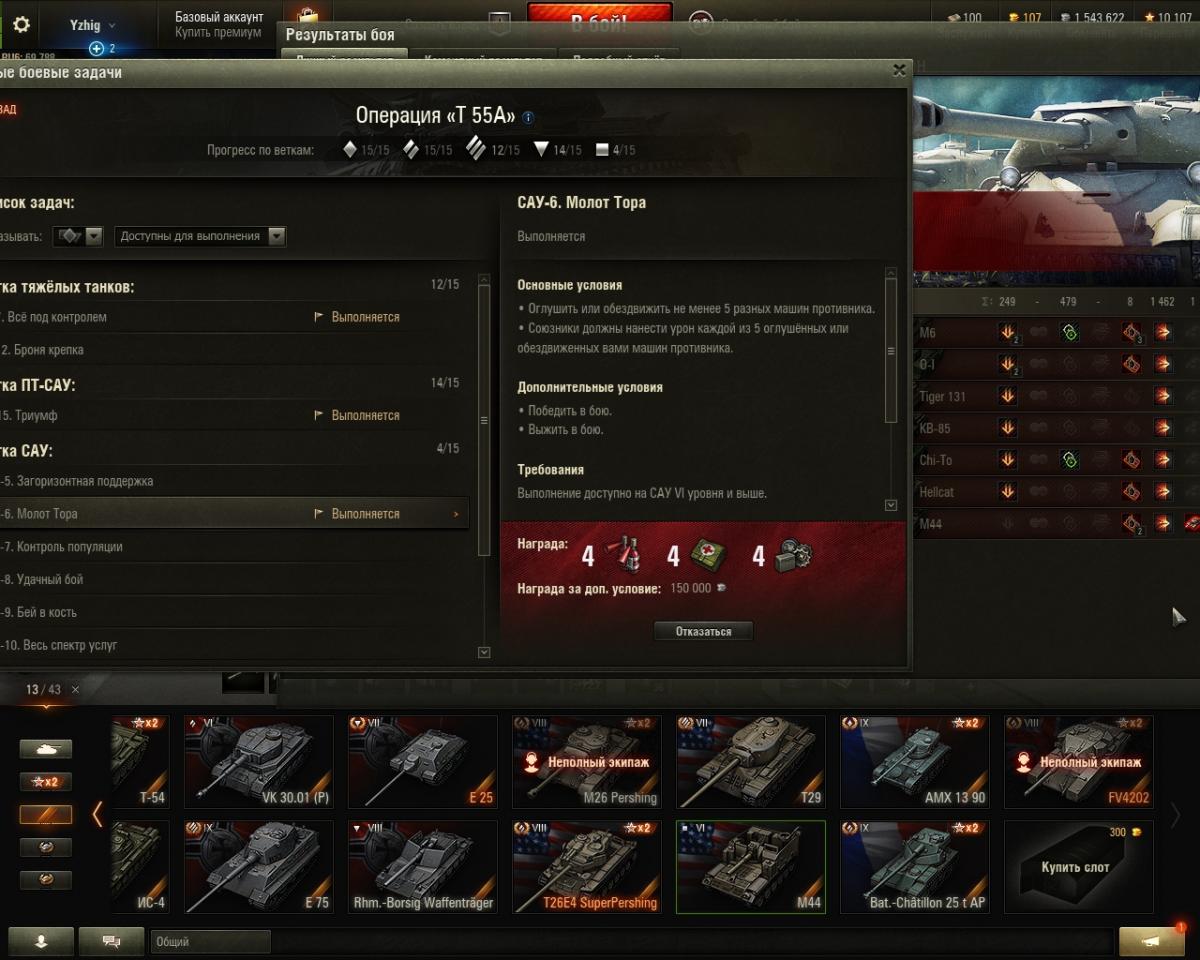Click the Купить слот tile

pyautogui.click(x=1078, y=867)
